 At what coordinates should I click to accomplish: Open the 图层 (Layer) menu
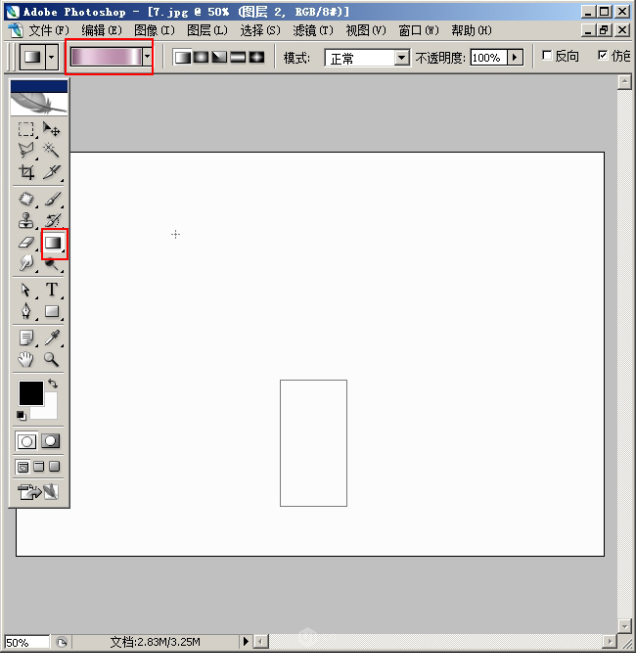pos(207,30)
